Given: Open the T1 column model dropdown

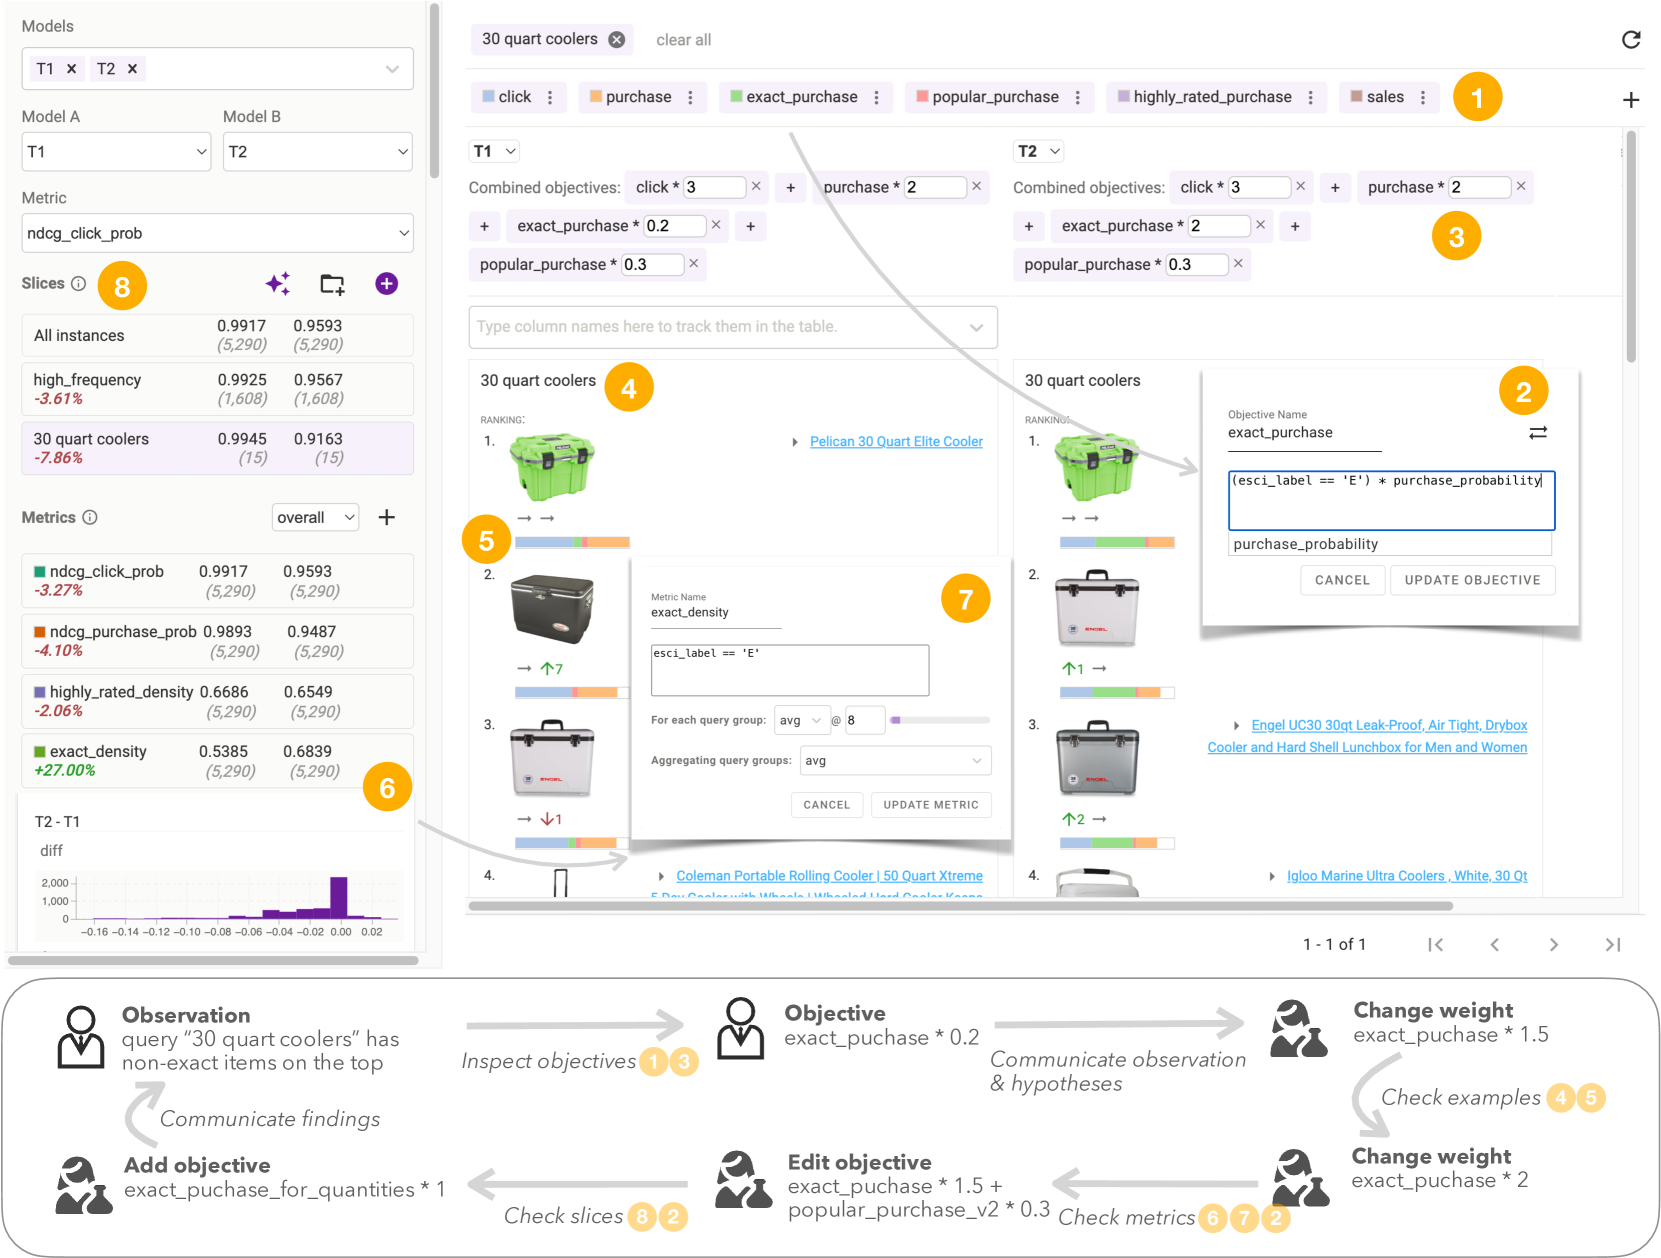Looking at the screenshot, I should [x=494, y=151].
